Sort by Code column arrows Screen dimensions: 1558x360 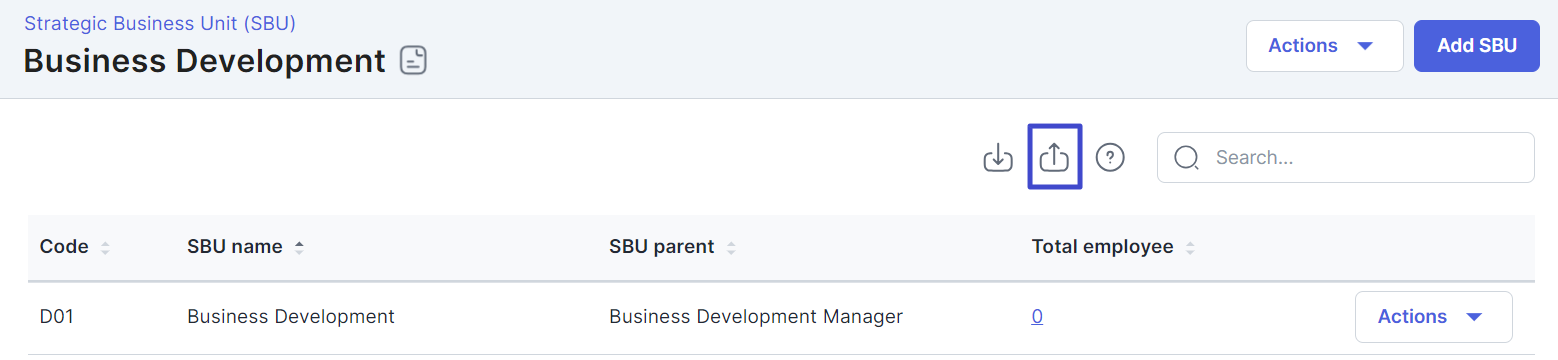tap(105, 247)
